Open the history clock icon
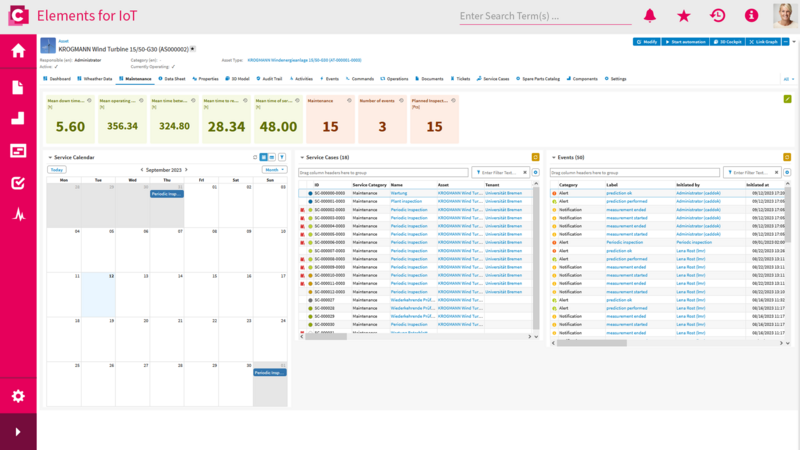This screenshot has width=800, height=450. coord(717,16)
